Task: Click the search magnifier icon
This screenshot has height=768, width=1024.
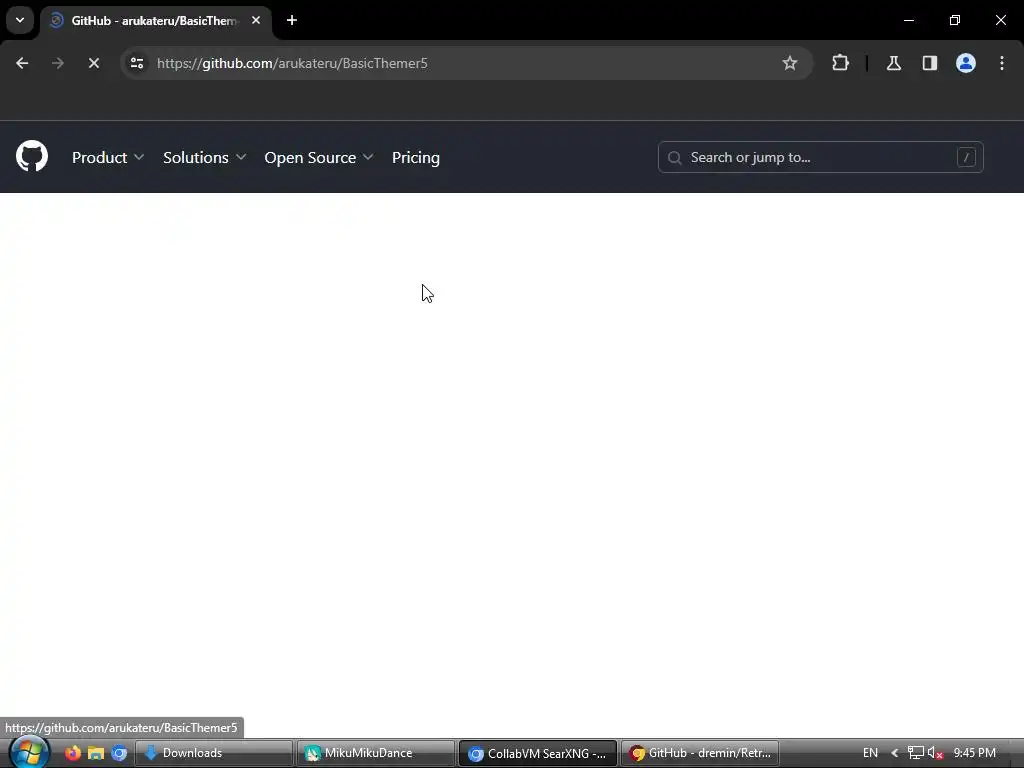Action: [675, 158]
